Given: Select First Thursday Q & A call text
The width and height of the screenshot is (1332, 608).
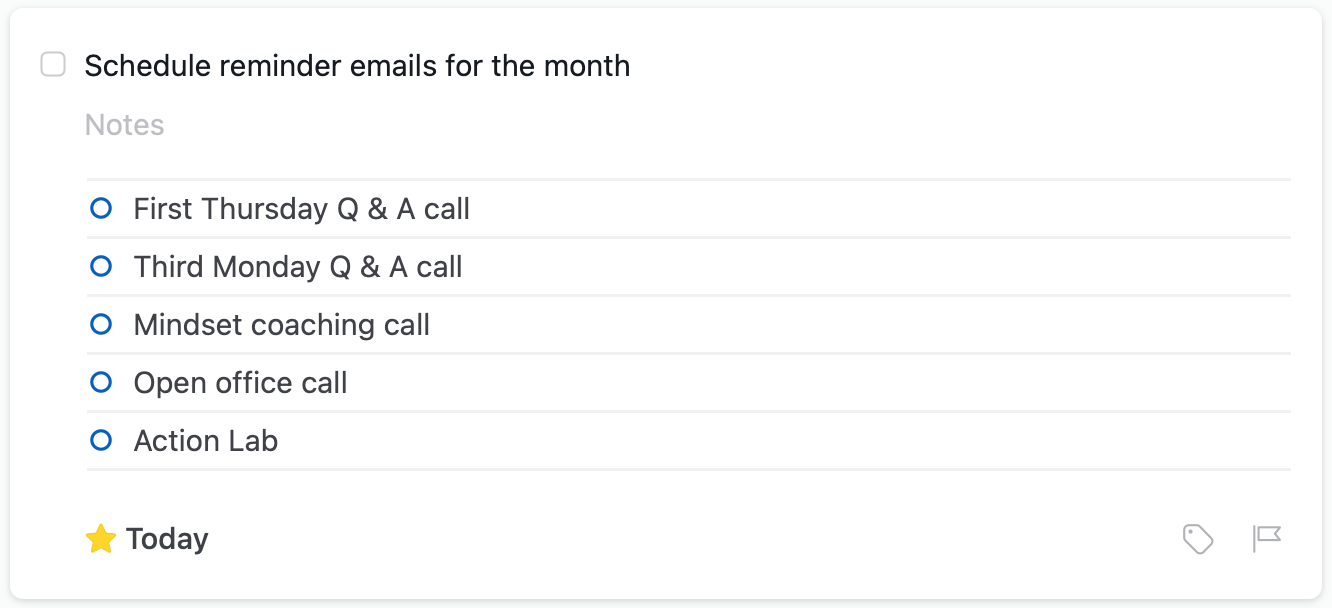Looking at the screenshot, I should pyautogui.click(x=301, y=209).
